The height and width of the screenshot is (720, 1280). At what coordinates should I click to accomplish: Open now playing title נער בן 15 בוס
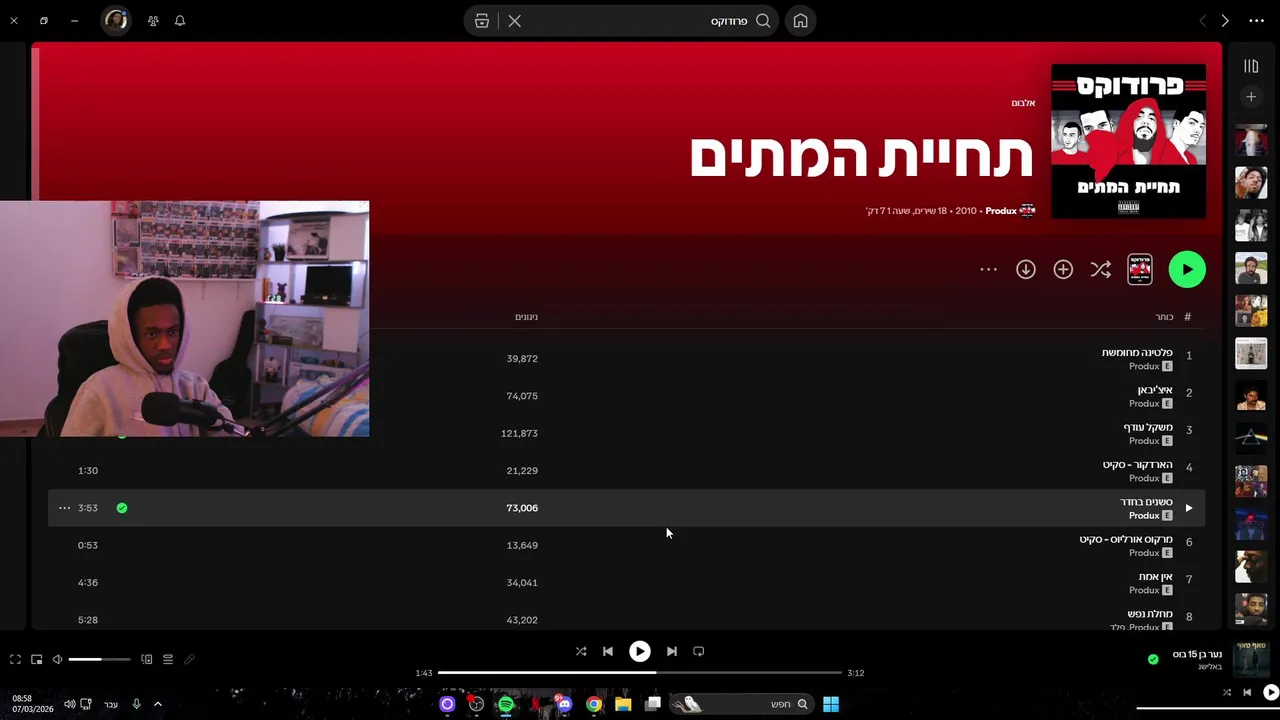pyautogui.click(x=1197, y=654)
